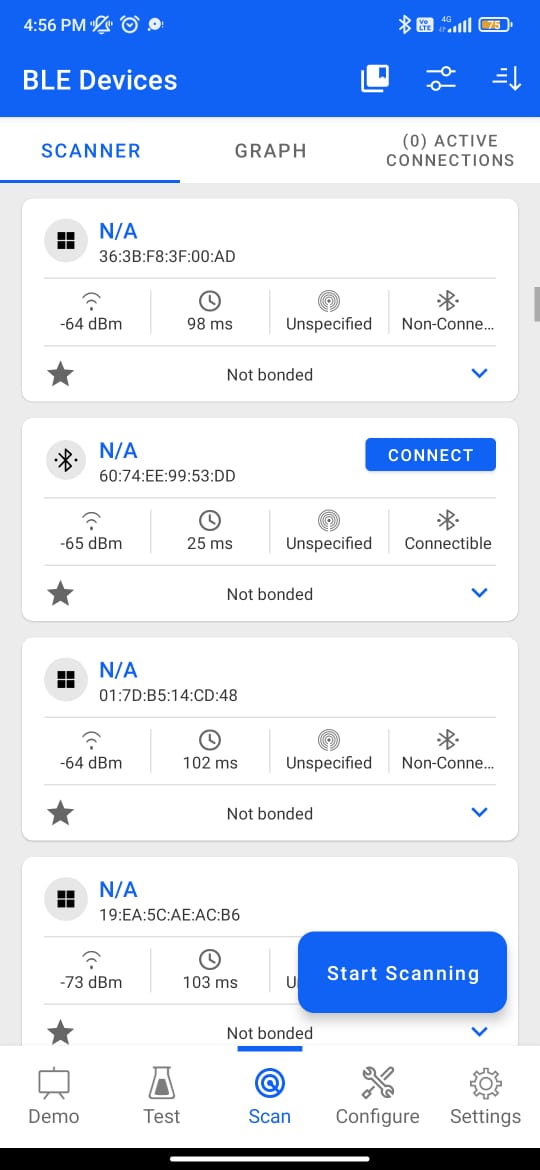Open scan filter sliders icon
This screenshot has height=1170, width=540.
coord(441,79)
